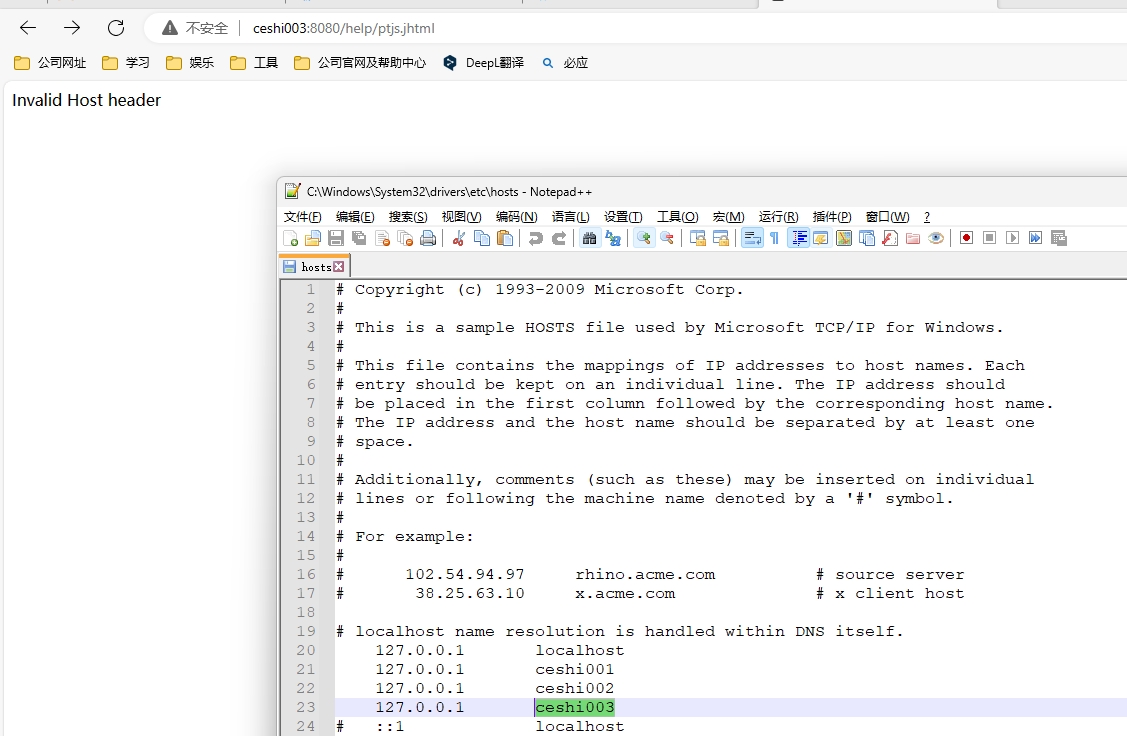The image size is (1127, 736).
Task: Open the 公司网址 bookmark folder
Action: pyautogui.click(x=51, y=63)
